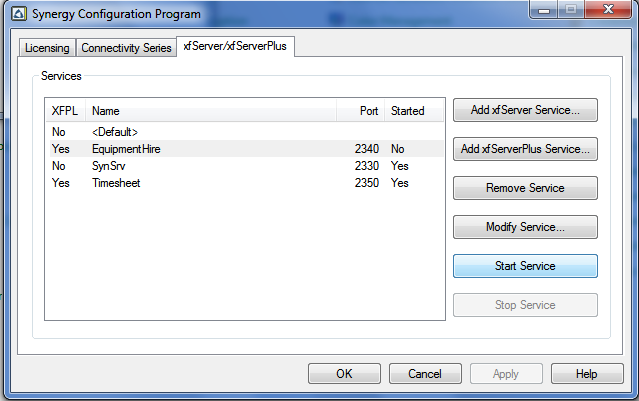The image size is (639, 401).
Task: Click the Cancel button
Action: tap(425, 374)
